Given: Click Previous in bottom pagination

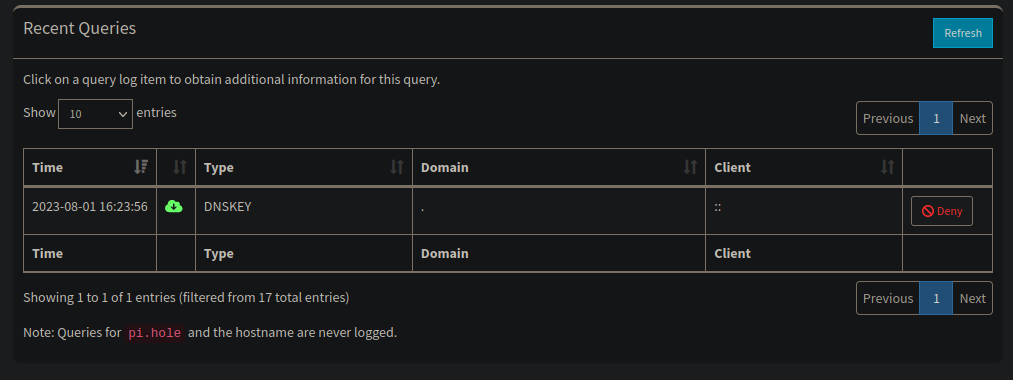Looking at the screenshot, I should [888, 298].
